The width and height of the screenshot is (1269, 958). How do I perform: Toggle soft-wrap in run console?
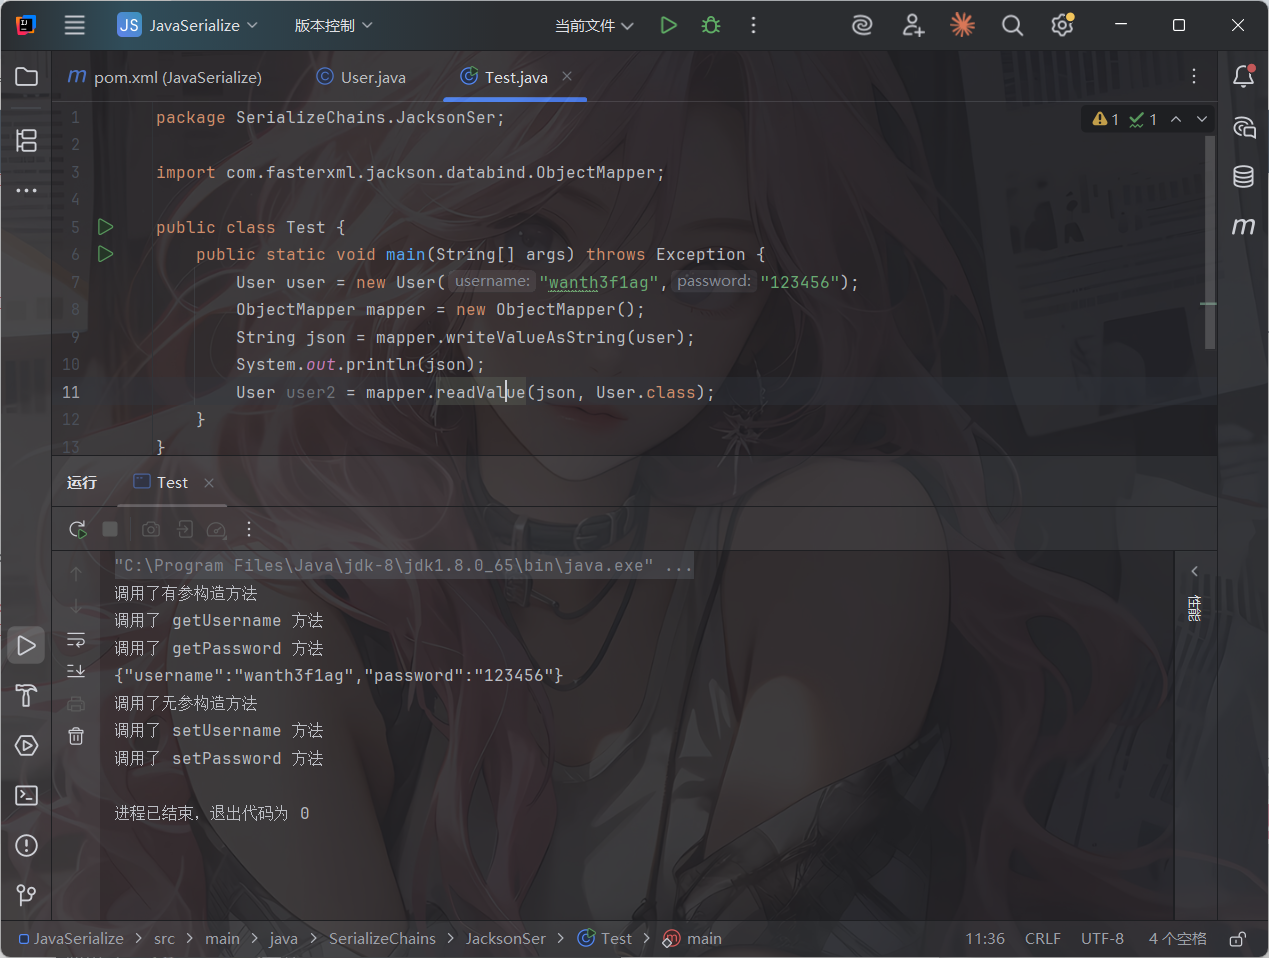(76, 640)
